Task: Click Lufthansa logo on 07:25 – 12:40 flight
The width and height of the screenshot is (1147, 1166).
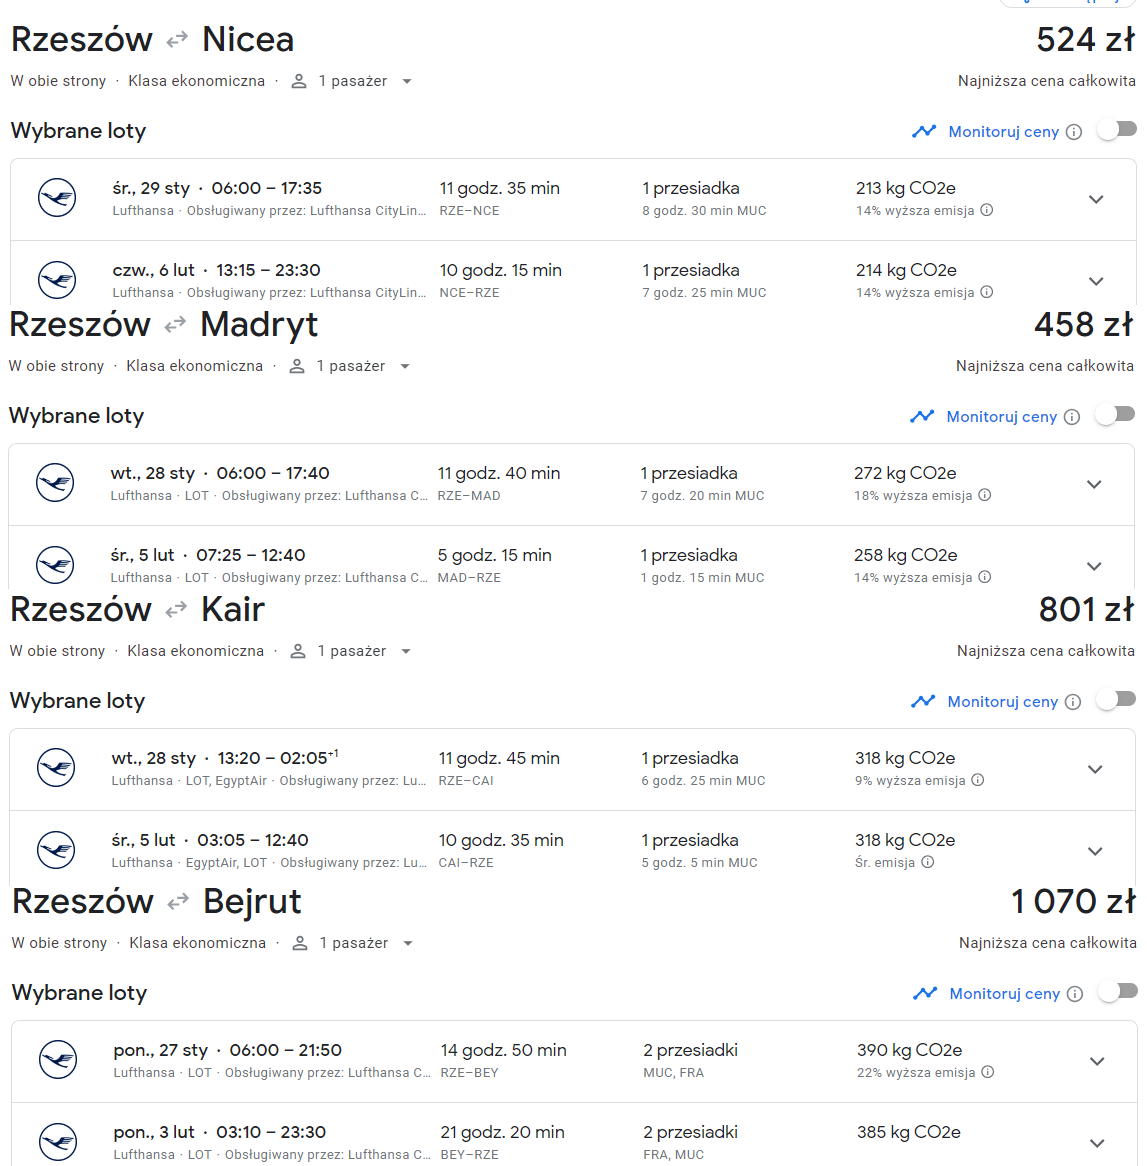Action: [x=55, y=564]
